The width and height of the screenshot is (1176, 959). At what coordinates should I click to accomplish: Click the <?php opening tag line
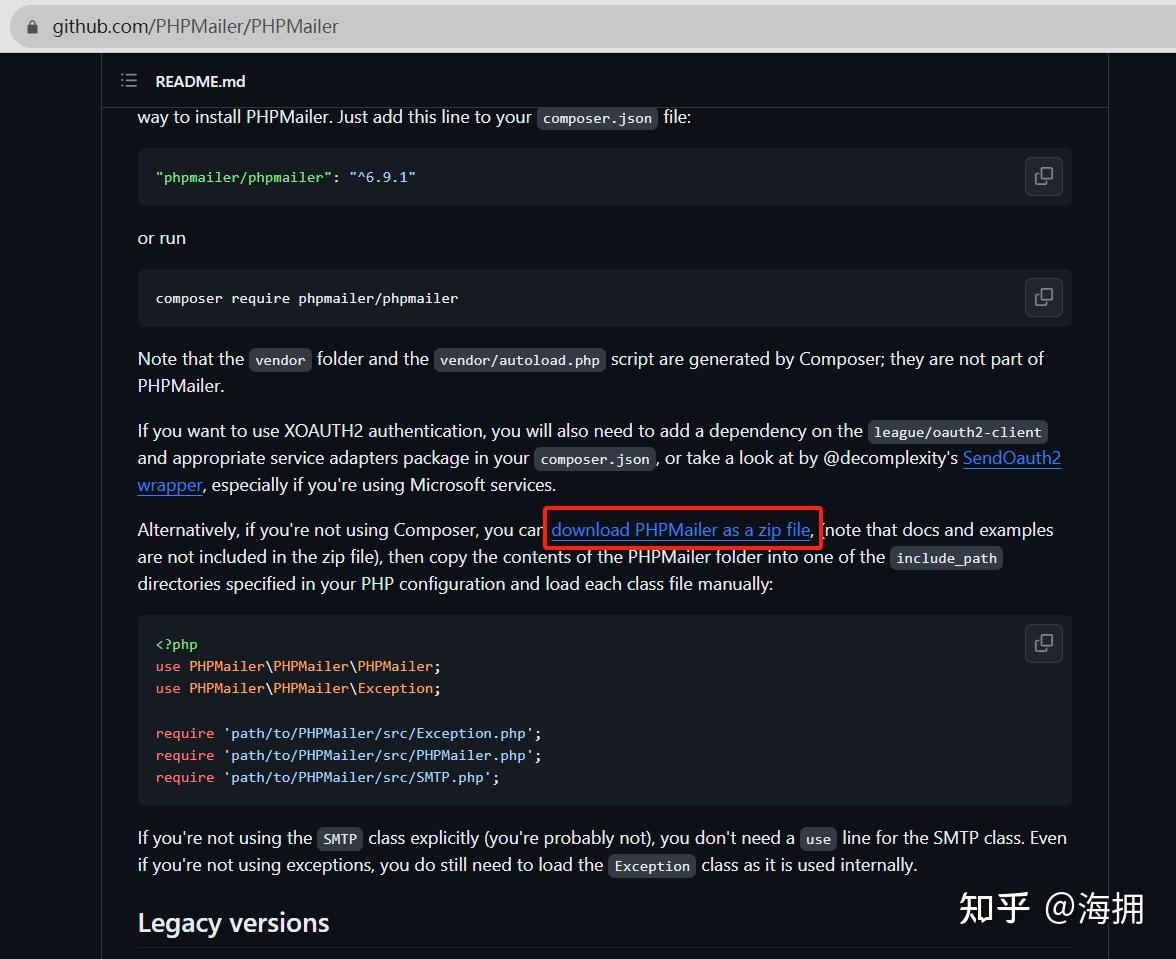(x=176, y=644)
